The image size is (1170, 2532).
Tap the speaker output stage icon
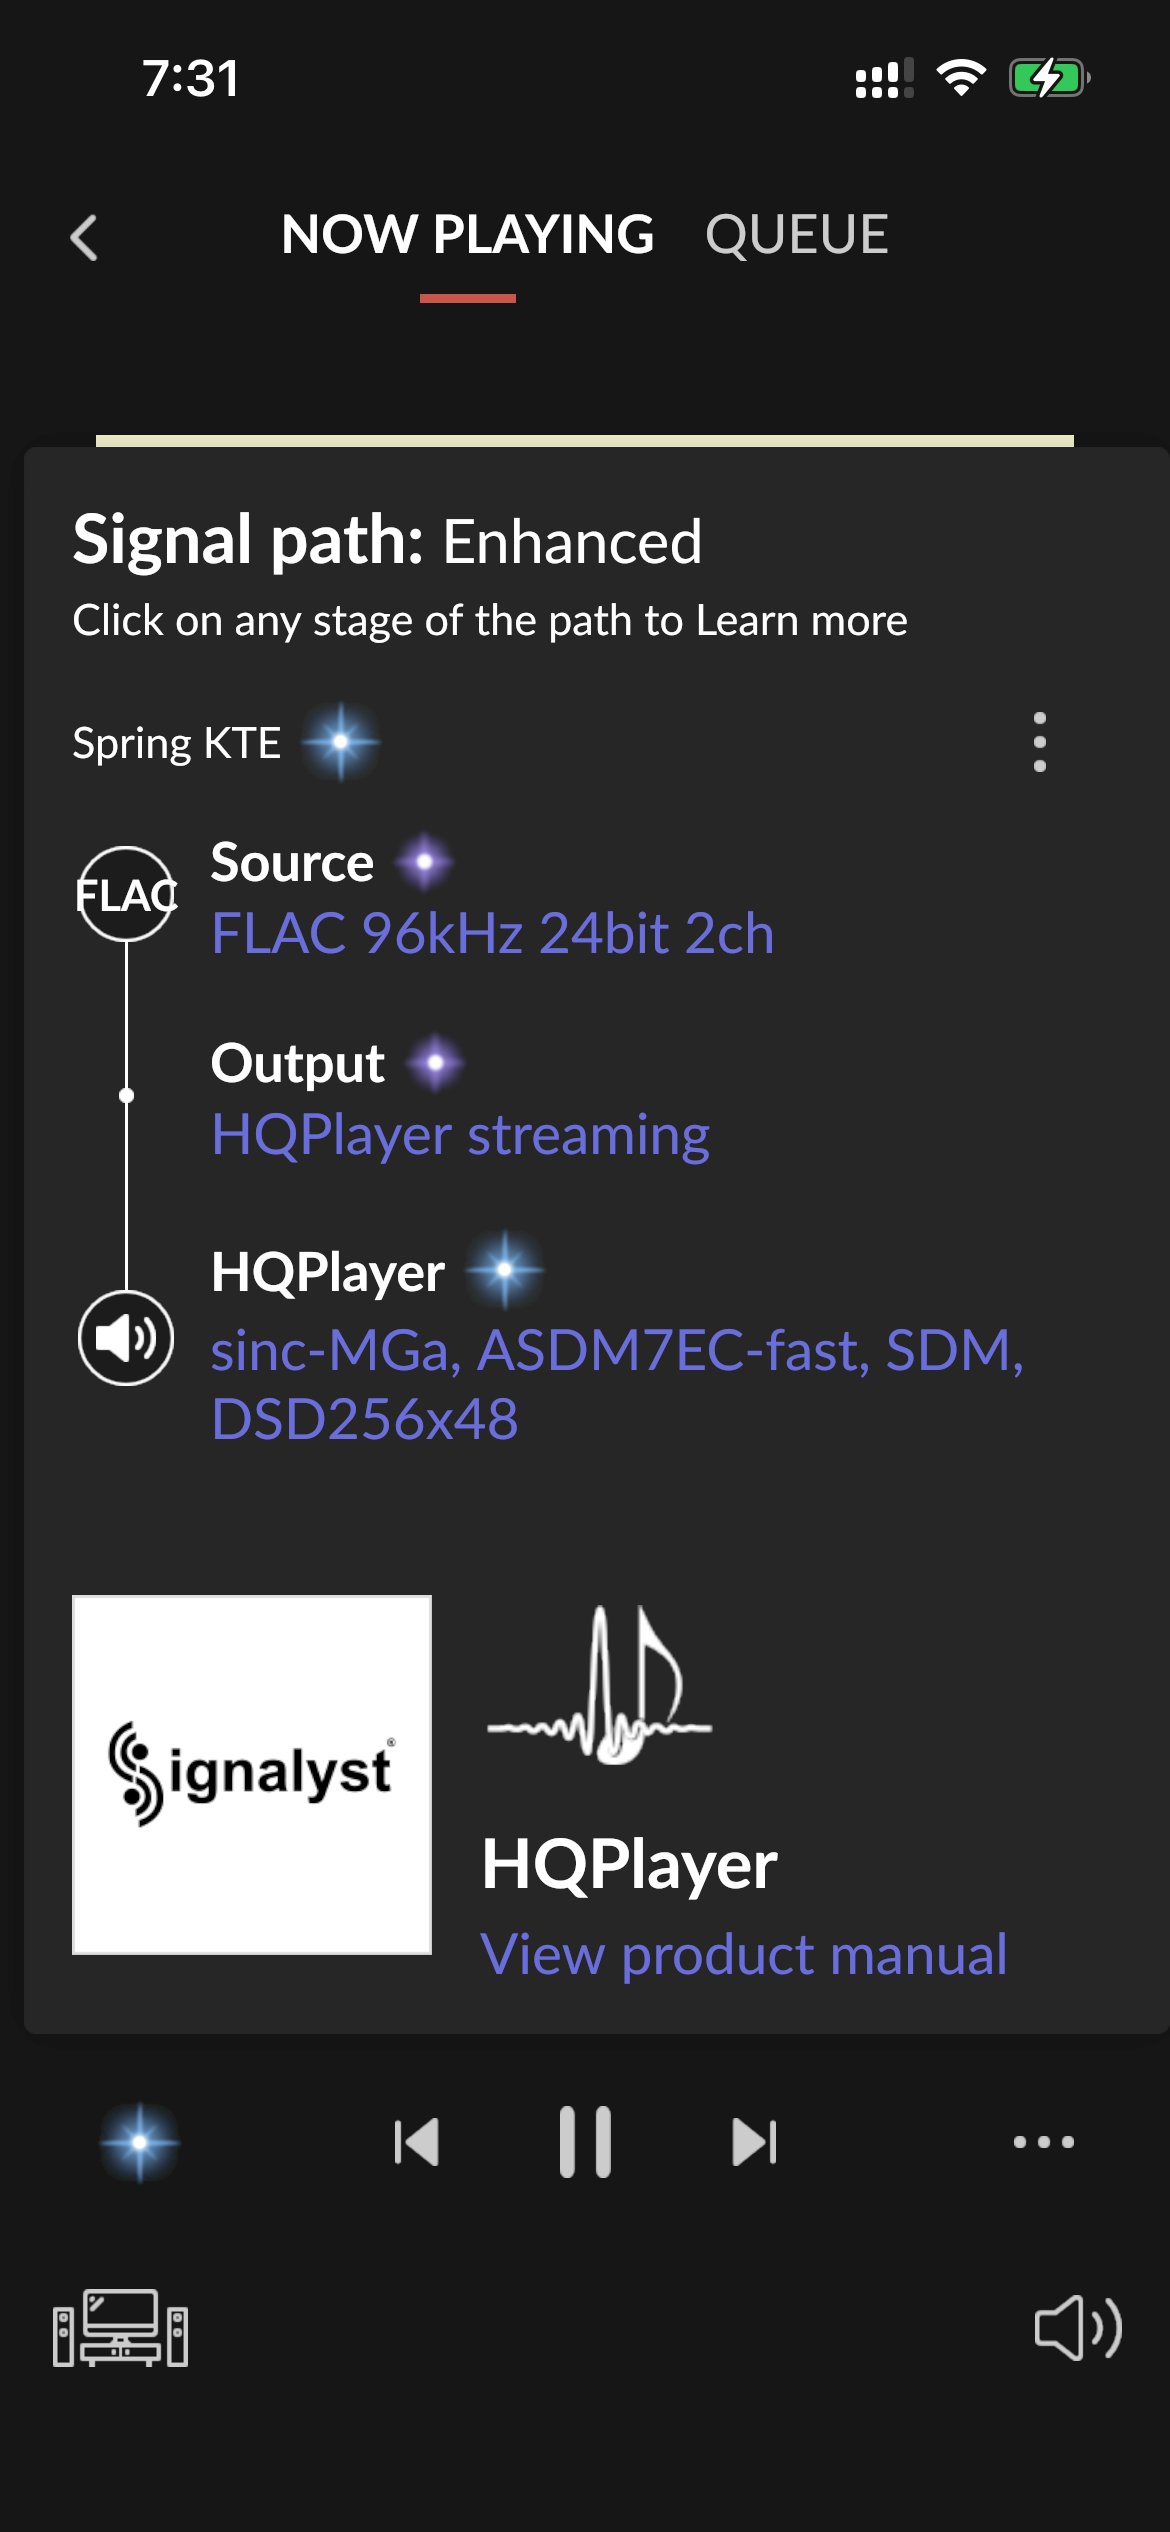[126, 1338]
